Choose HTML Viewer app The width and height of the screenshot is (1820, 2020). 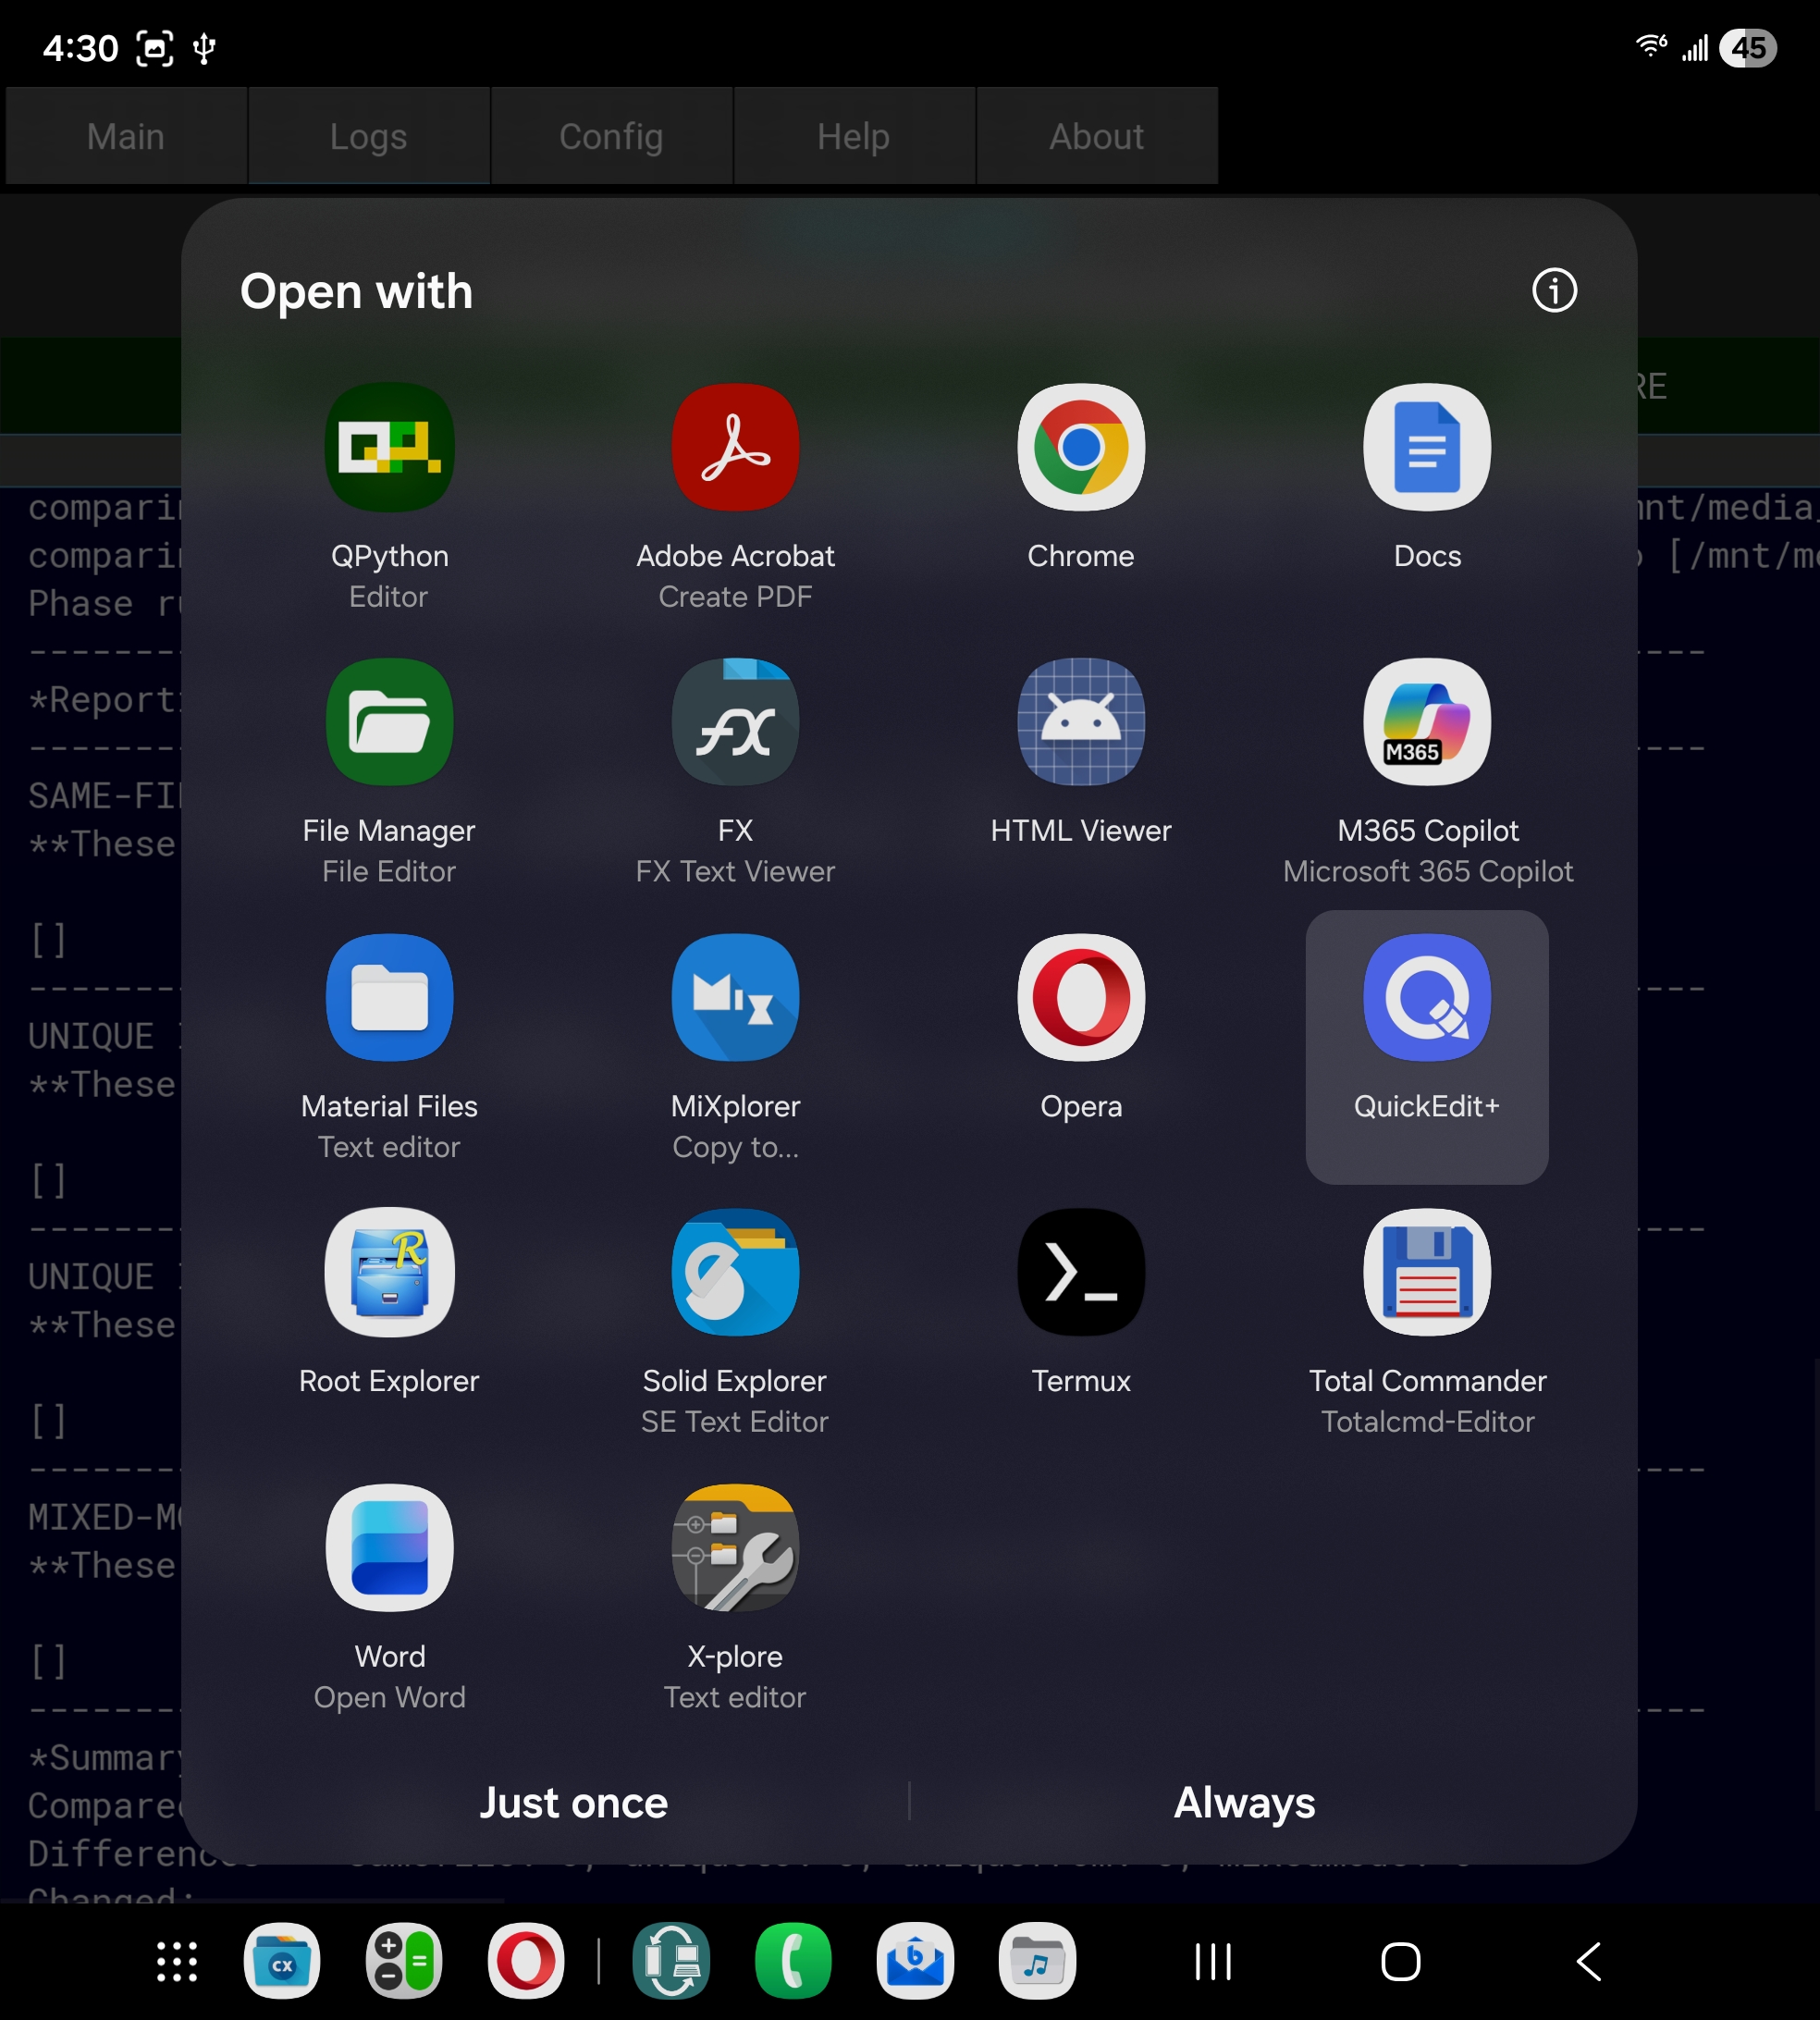[1080, 723]
